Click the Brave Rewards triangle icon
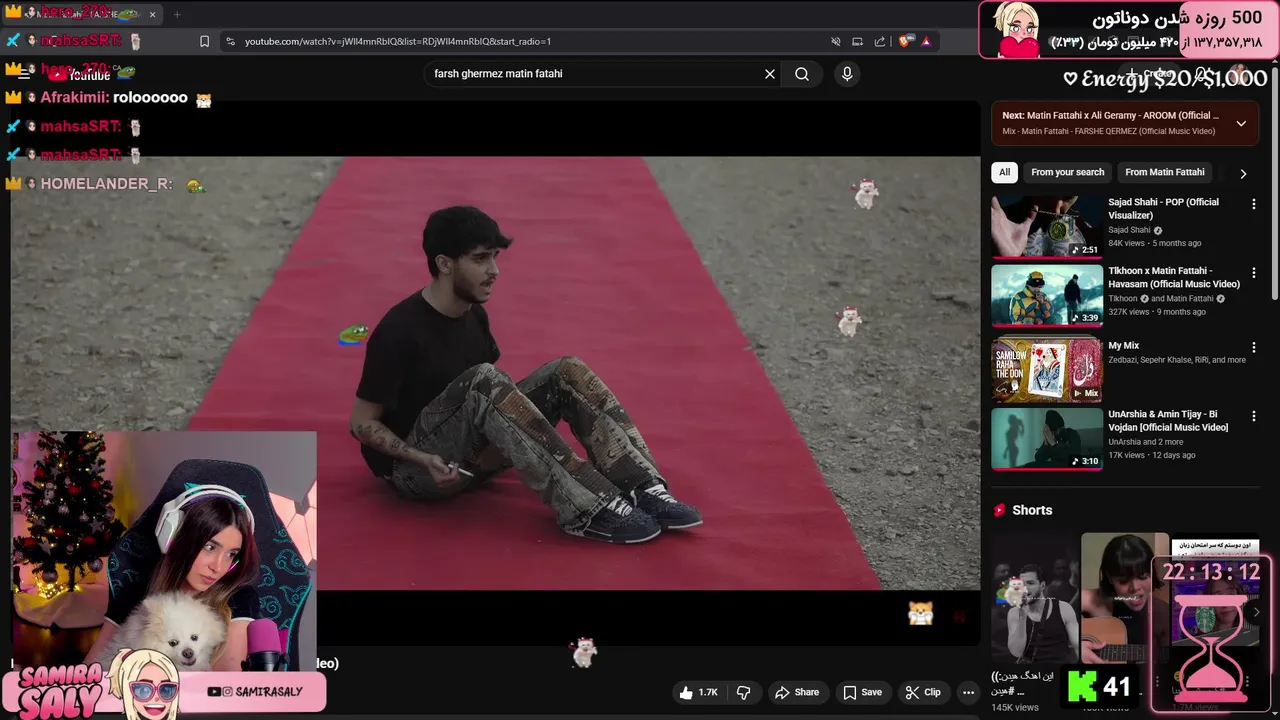Image resolution: width=1280 pixels, height=720 pixels. click(926, 41)
